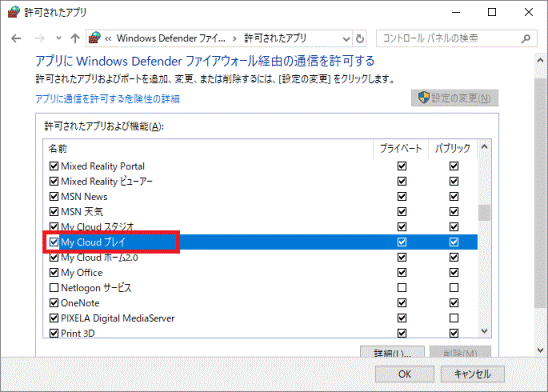Click プライベート column header
548x392 pixels.
pos(401,148)
